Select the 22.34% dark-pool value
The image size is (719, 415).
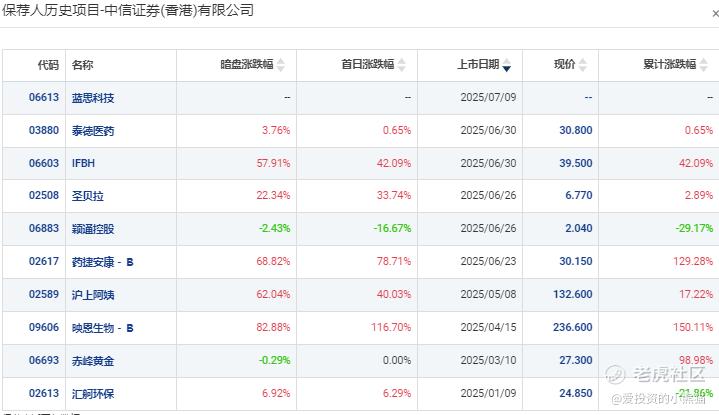coord(273,195)
